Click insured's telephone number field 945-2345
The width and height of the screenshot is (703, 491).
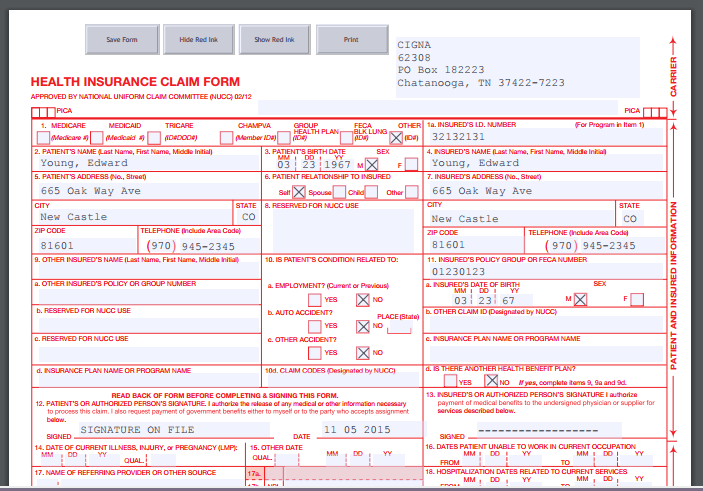(x=622, y=246)
